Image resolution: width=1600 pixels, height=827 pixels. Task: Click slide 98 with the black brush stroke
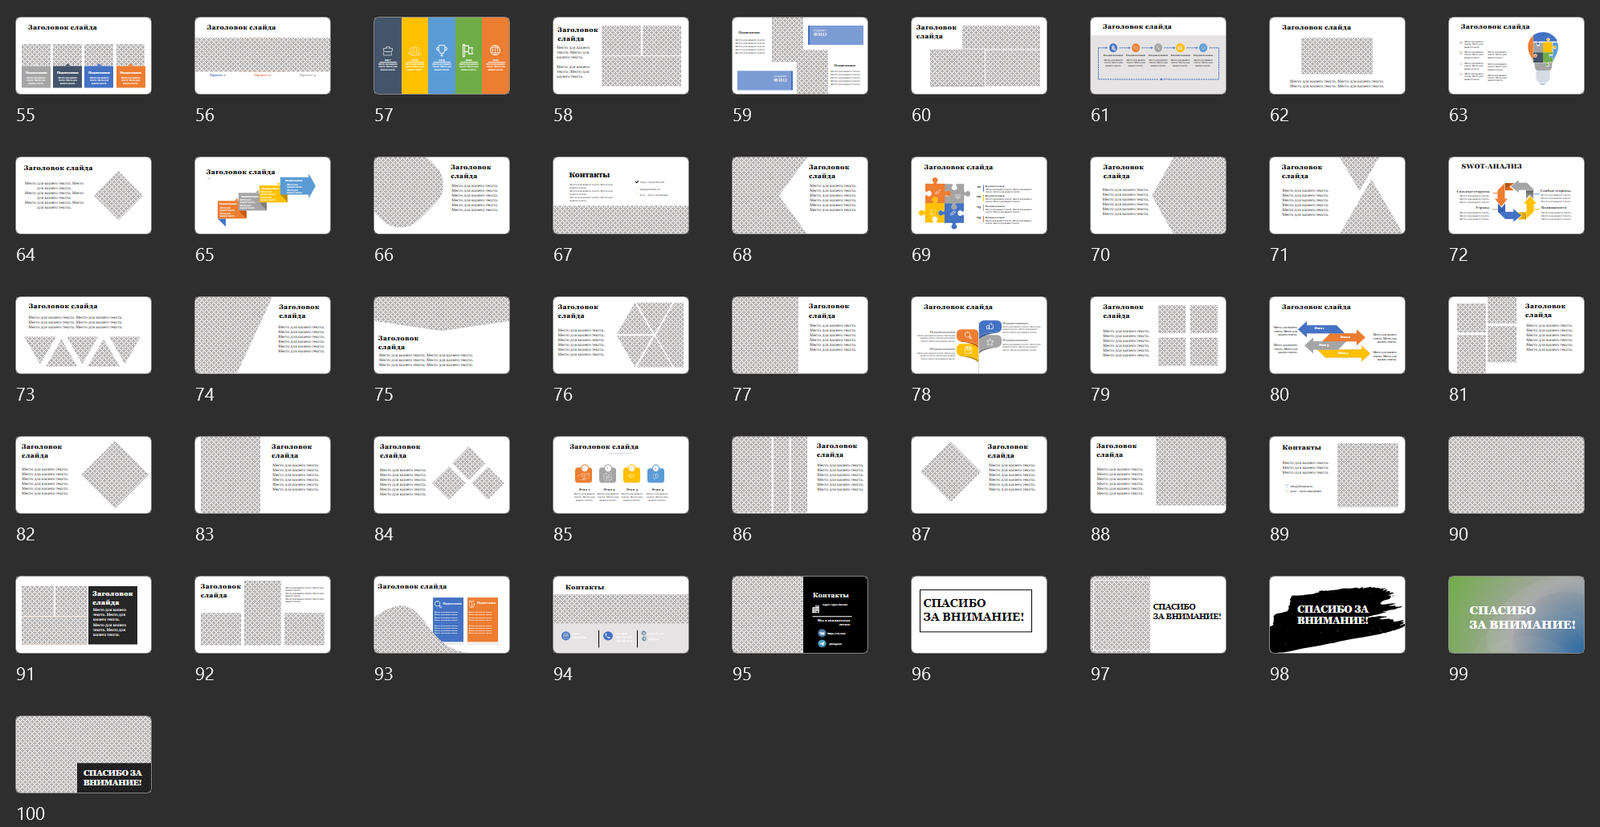1337,615
